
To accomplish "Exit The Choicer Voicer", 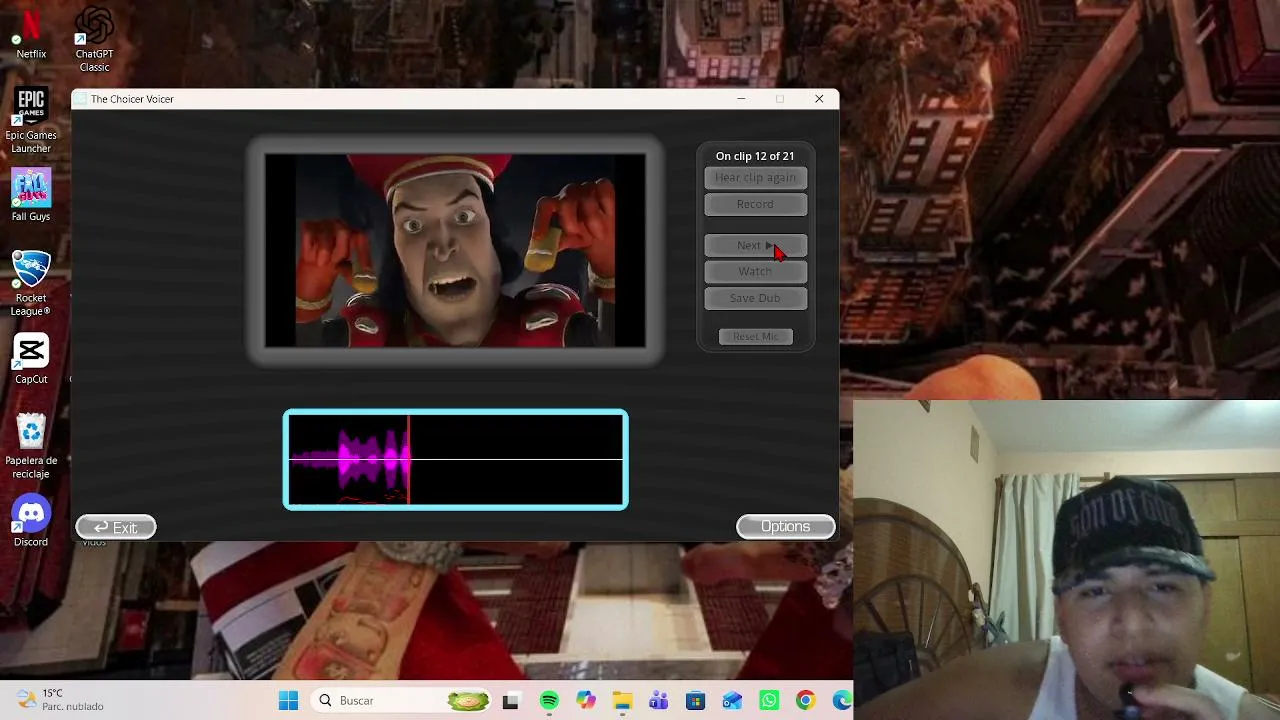I will pyautogui.click(x=116, y=527).
